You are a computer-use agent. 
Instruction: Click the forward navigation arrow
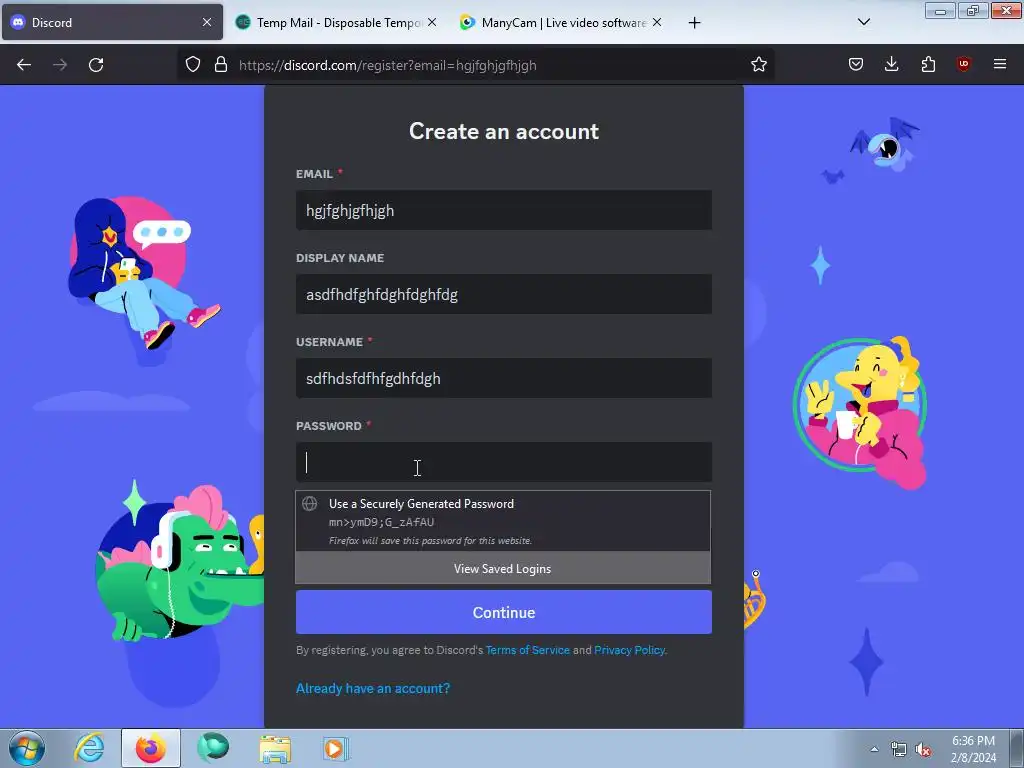pyautogui.click(x=60, y=65)
